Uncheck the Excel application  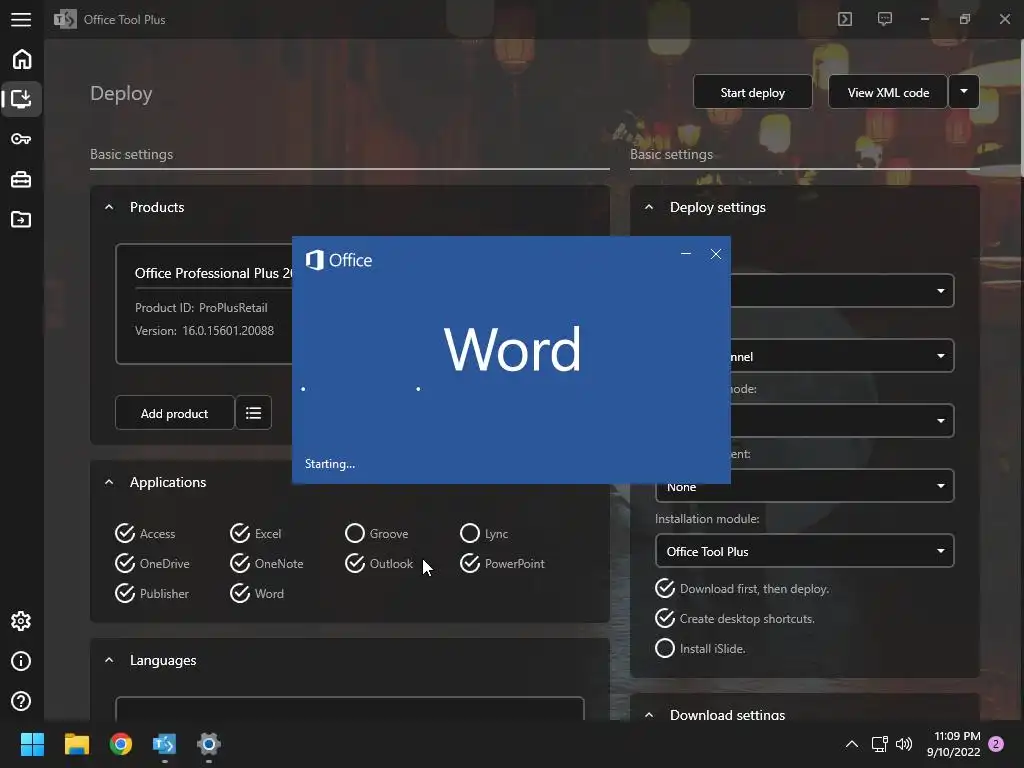pos(255,534)
